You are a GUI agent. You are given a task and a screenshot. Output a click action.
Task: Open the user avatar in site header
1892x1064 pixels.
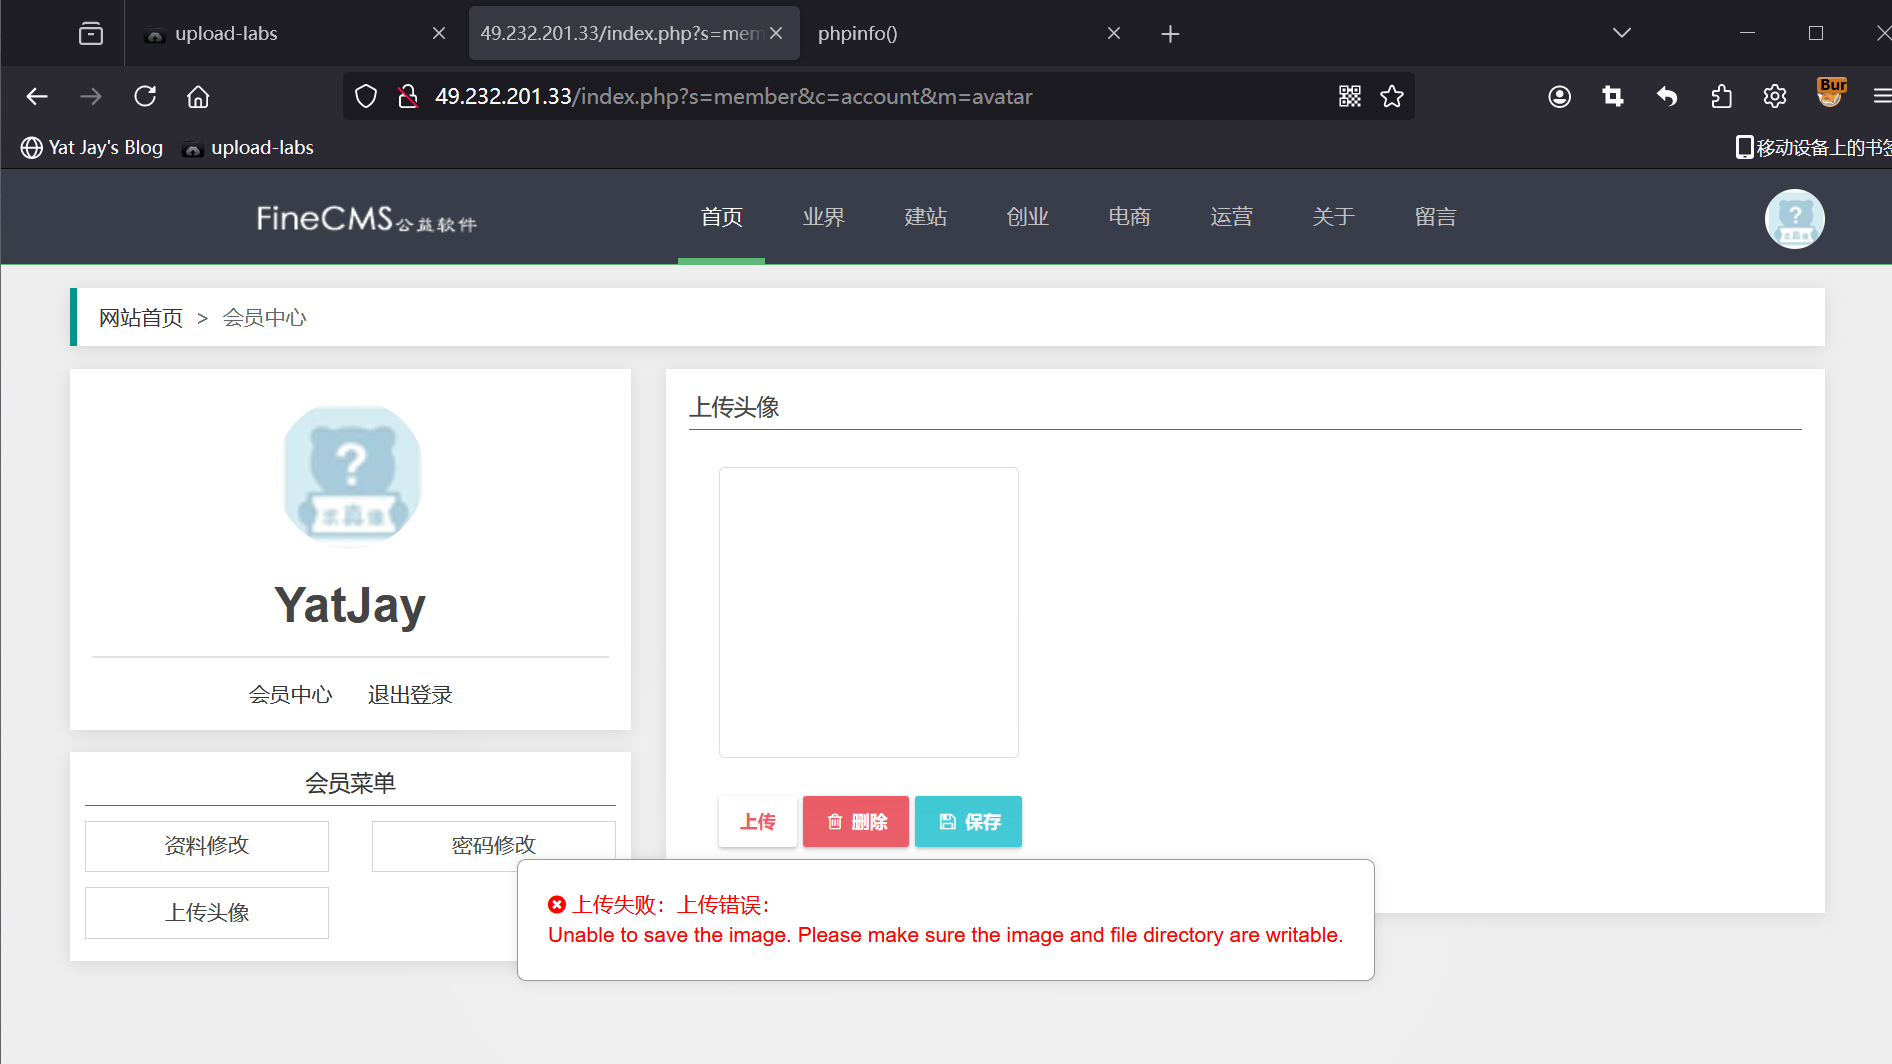click(1794, 218)
